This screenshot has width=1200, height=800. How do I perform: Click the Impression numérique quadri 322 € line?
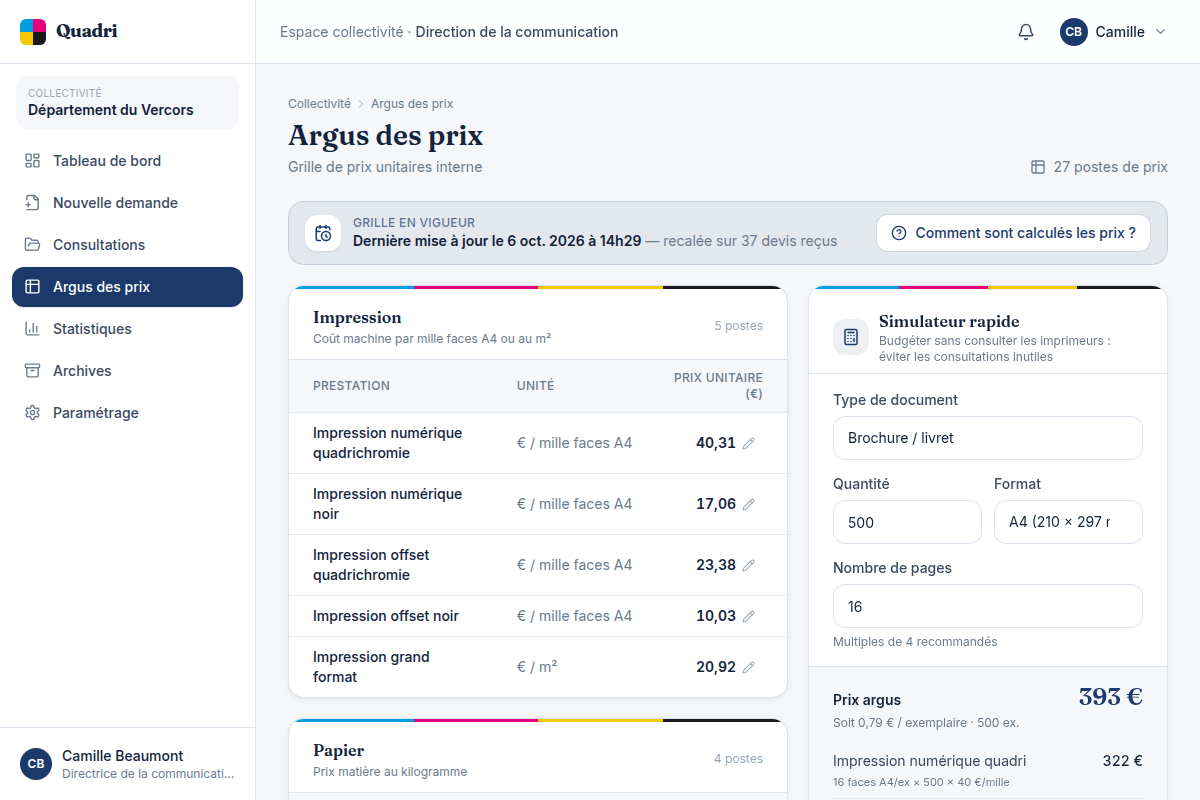pos(988,770)
